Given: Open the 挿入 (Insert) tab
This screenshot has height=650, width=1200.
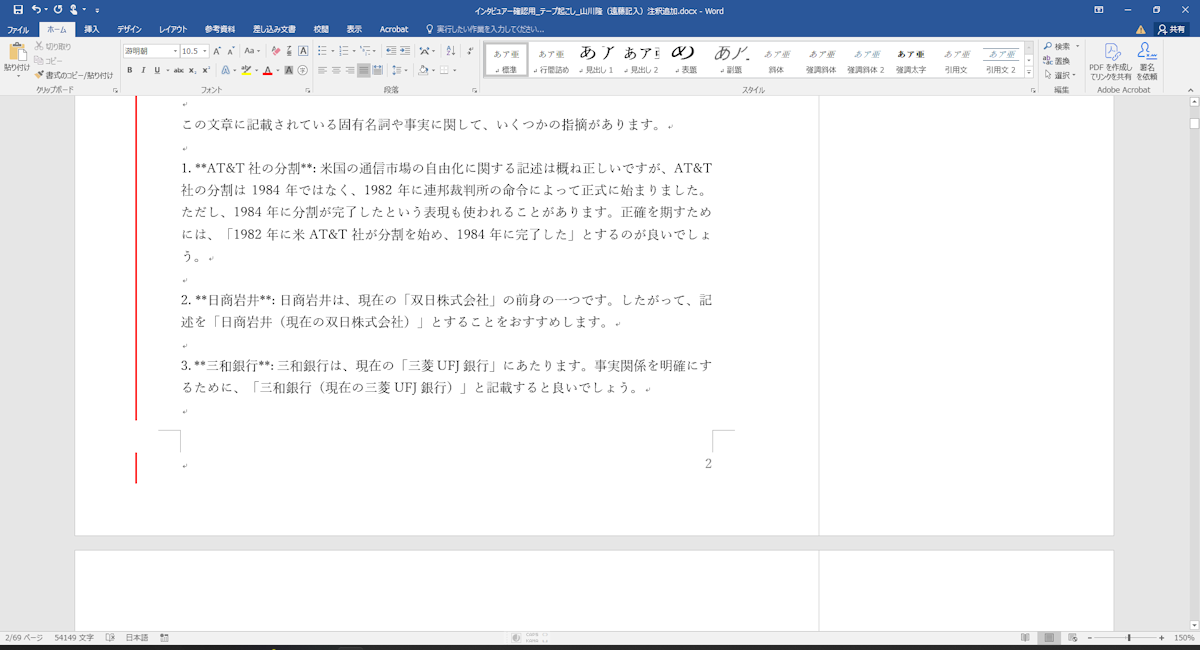Looking at the screenshot, I should (x=91, y=30).
